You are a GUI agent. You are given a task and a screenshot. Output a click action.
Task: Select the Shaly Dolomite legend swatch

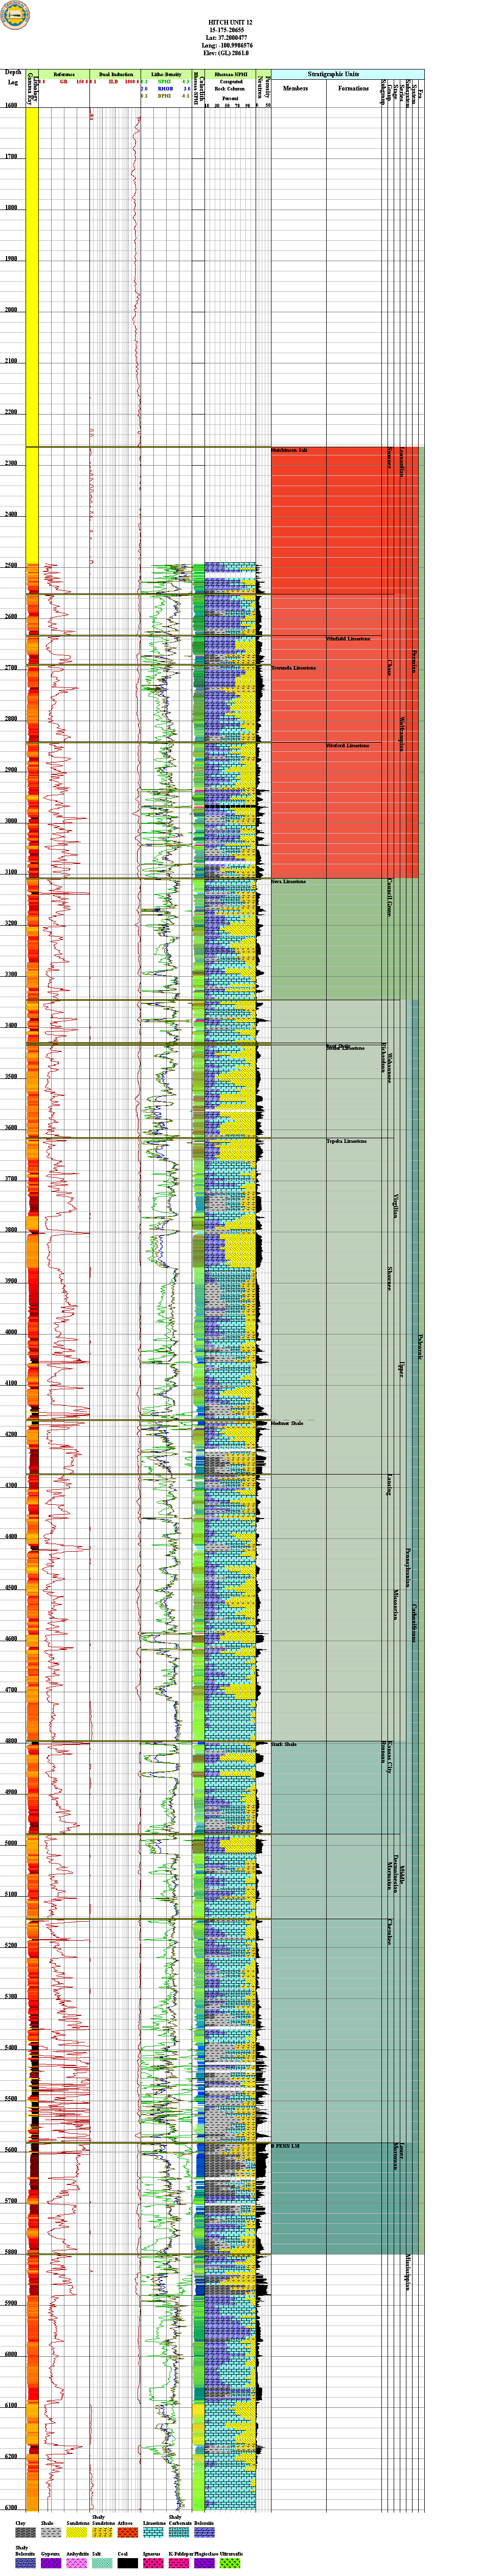coord(26,2563)
